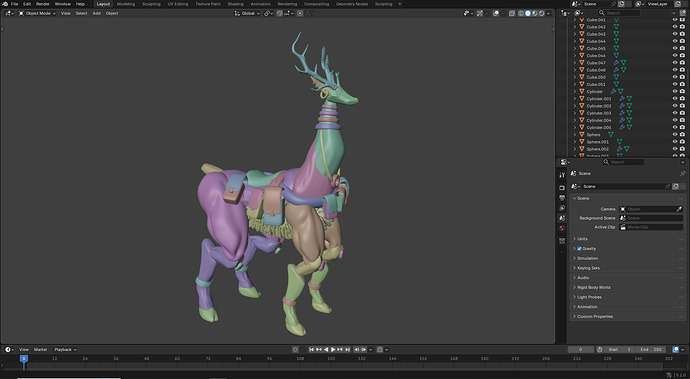
Task: Hide Cube.044 with its eye icon
Action: [x=675, y=41]
